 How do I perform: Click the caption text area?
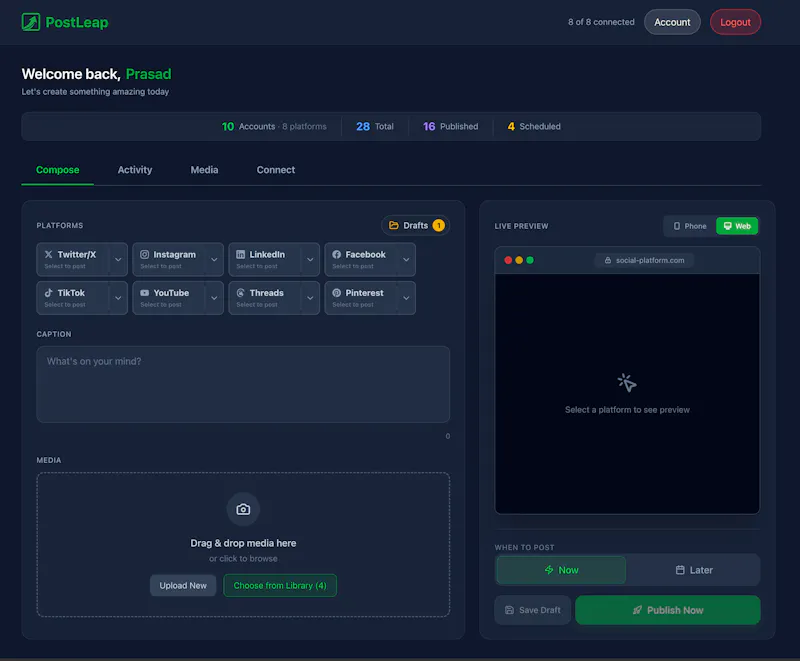pyautogui.click(x=243, y=384)
